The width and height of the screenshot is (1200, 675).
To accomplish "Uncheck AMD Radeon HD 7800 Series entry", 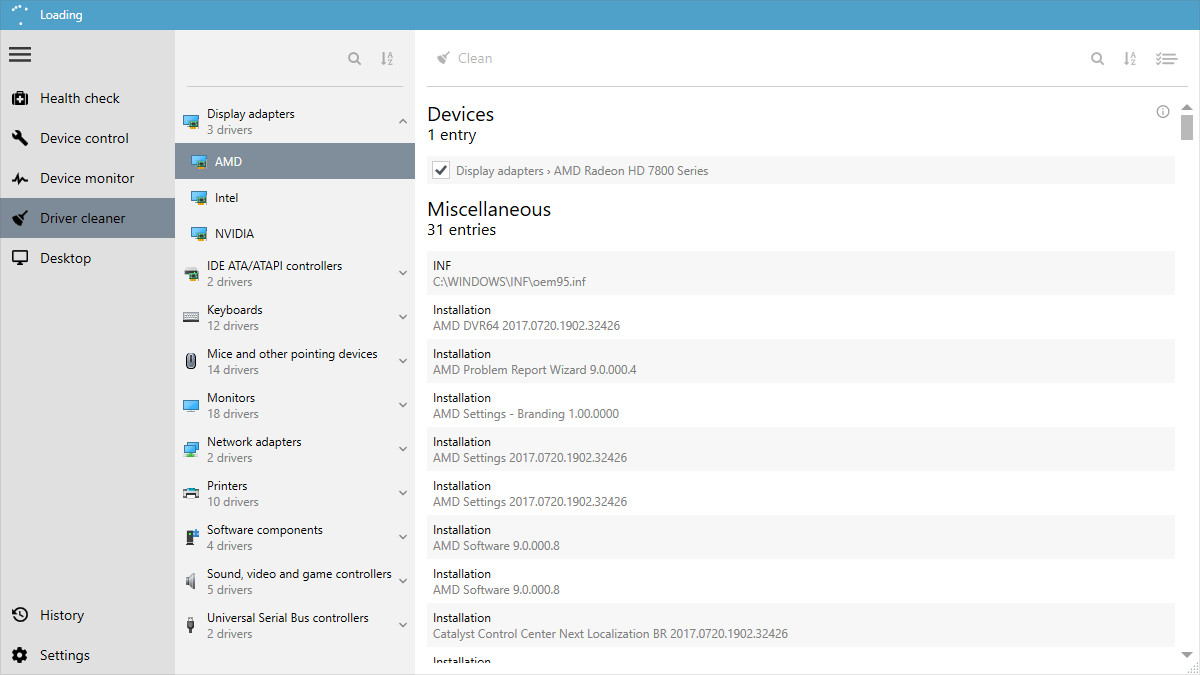I will coord(440,170).
